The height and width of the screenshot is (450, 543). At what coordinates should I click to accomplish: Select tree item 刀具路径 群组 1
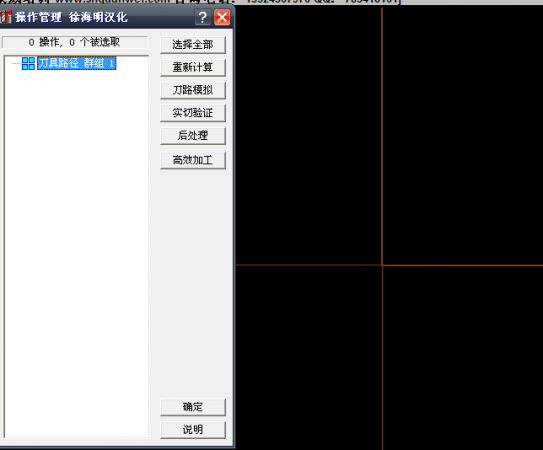tap(77, 63)
